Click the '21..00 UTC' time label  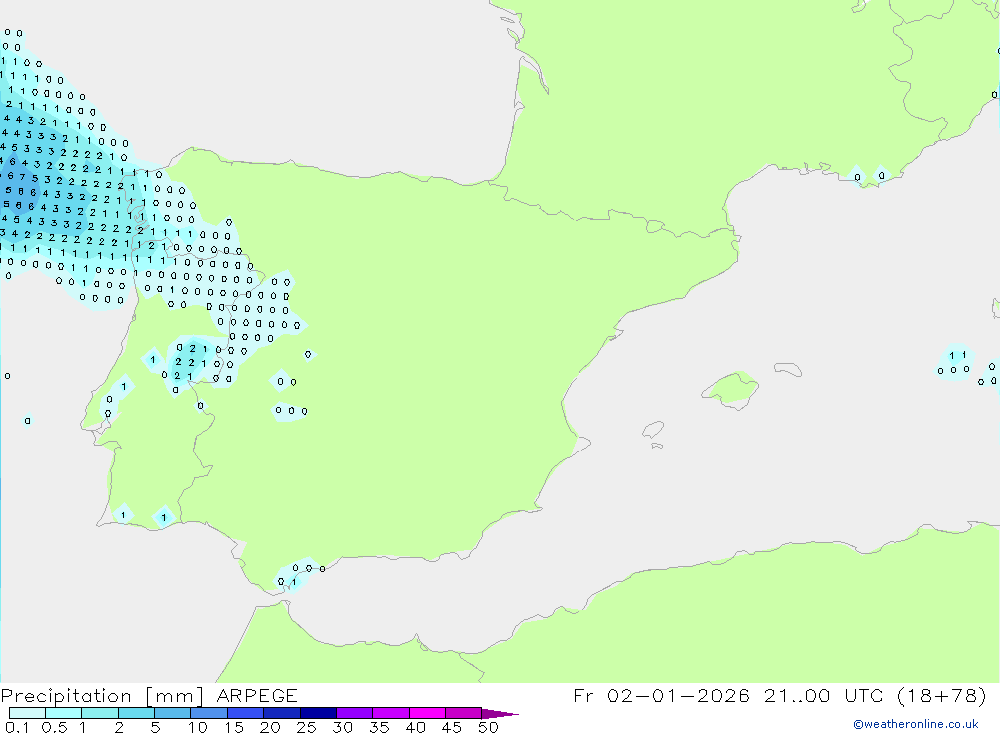pyautogui.click(x=823, y=695)
